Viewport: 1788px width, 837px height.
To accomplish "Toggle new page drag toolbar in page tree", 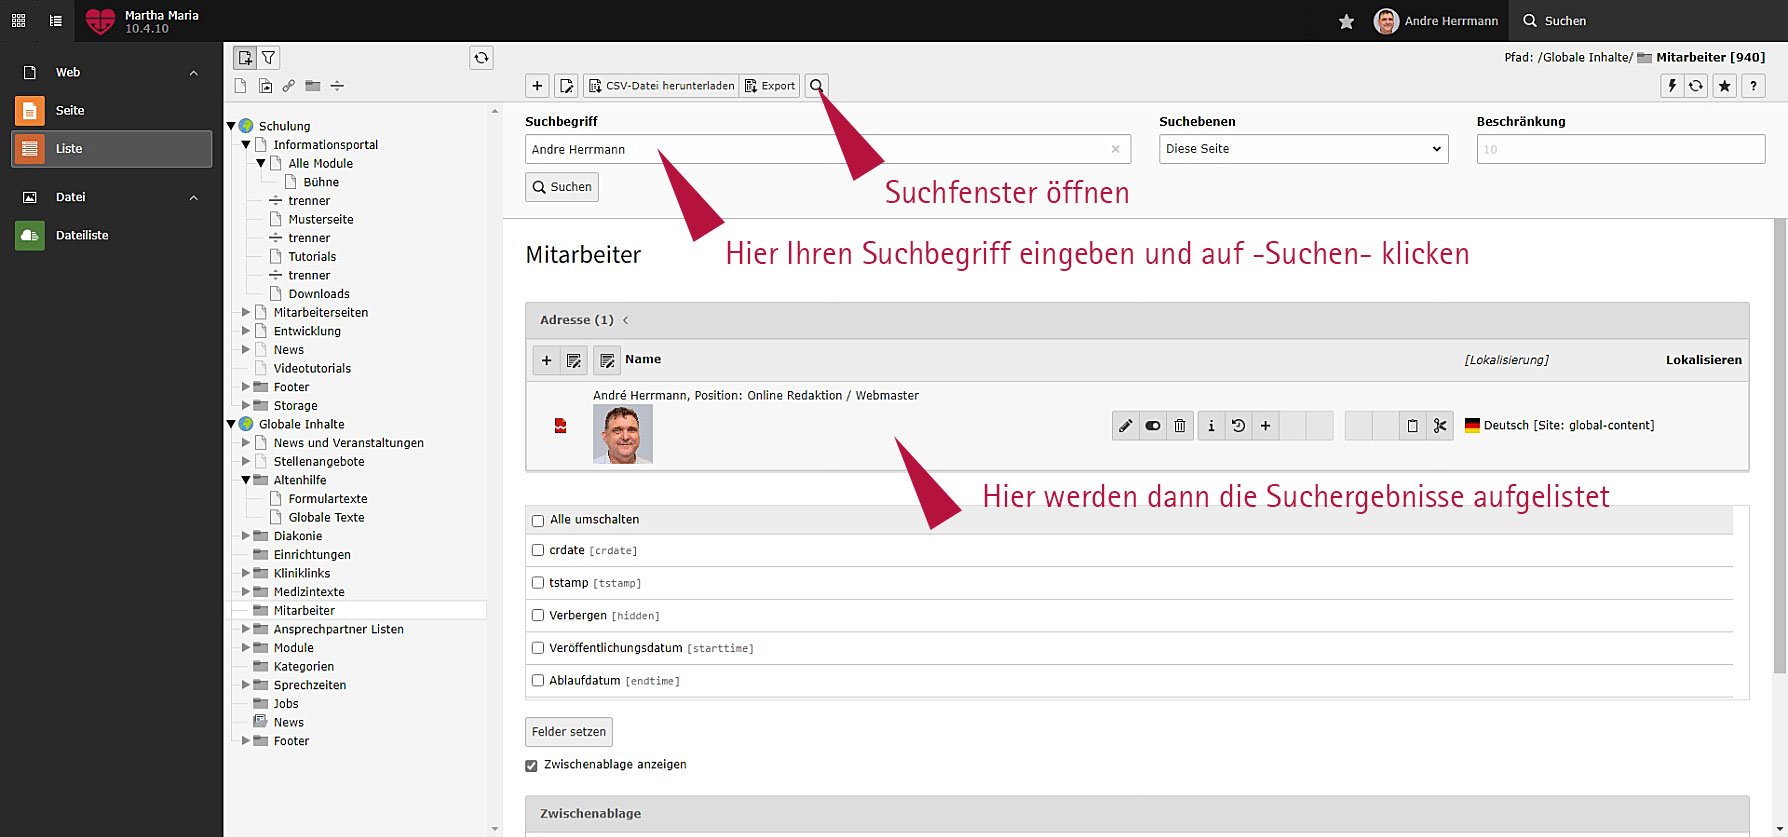I will point(245,58).
